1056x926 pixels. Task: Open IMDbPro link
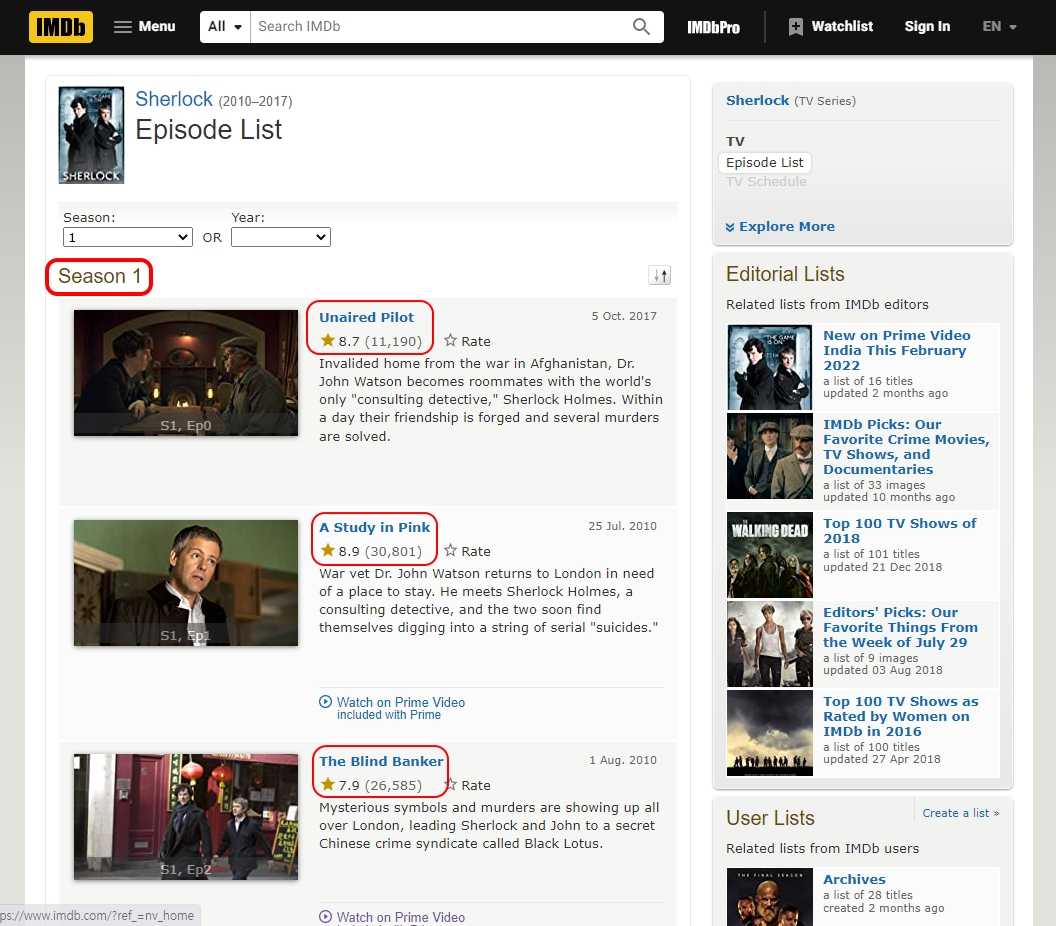click(713, 28)
